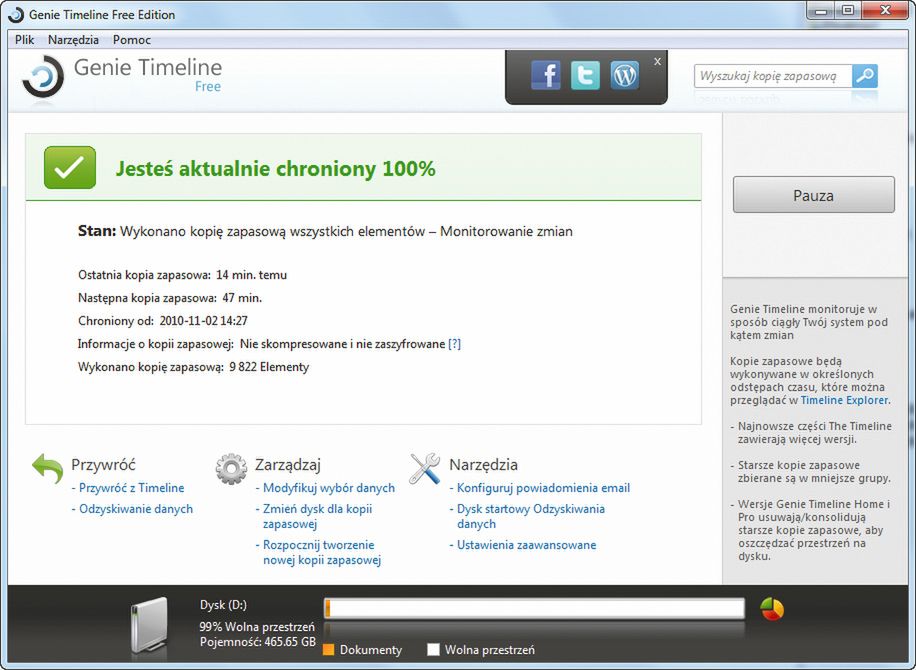Click the Zarządzaj section heading

(x=288, y=465)
